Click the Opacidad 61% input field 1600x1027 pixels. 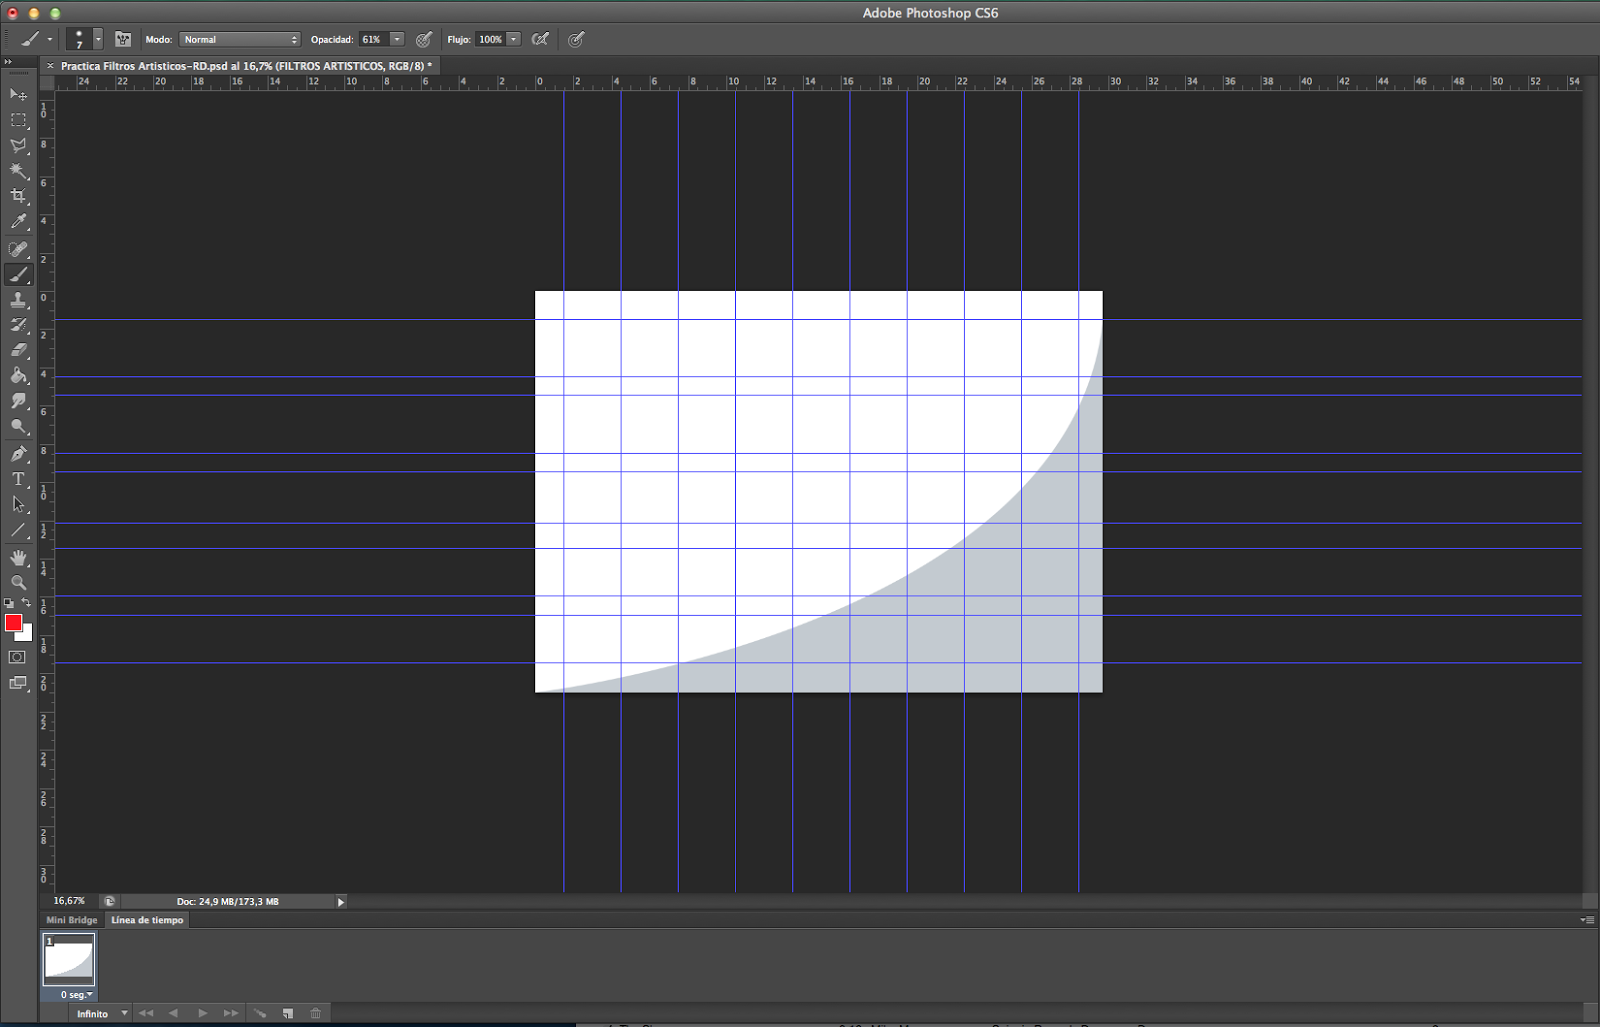(x=373, y=39)
